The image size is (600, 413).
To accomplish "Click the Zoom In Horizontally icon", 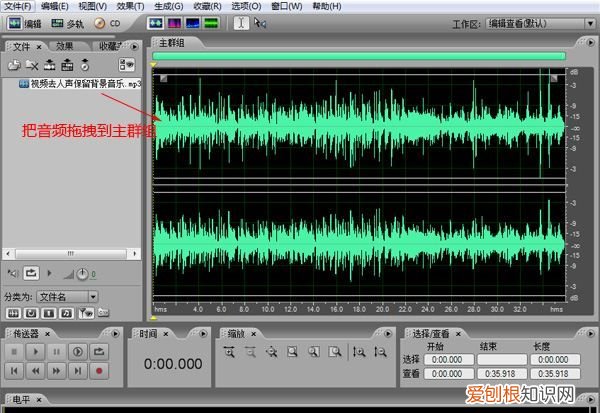I will (x=230, y=352).
